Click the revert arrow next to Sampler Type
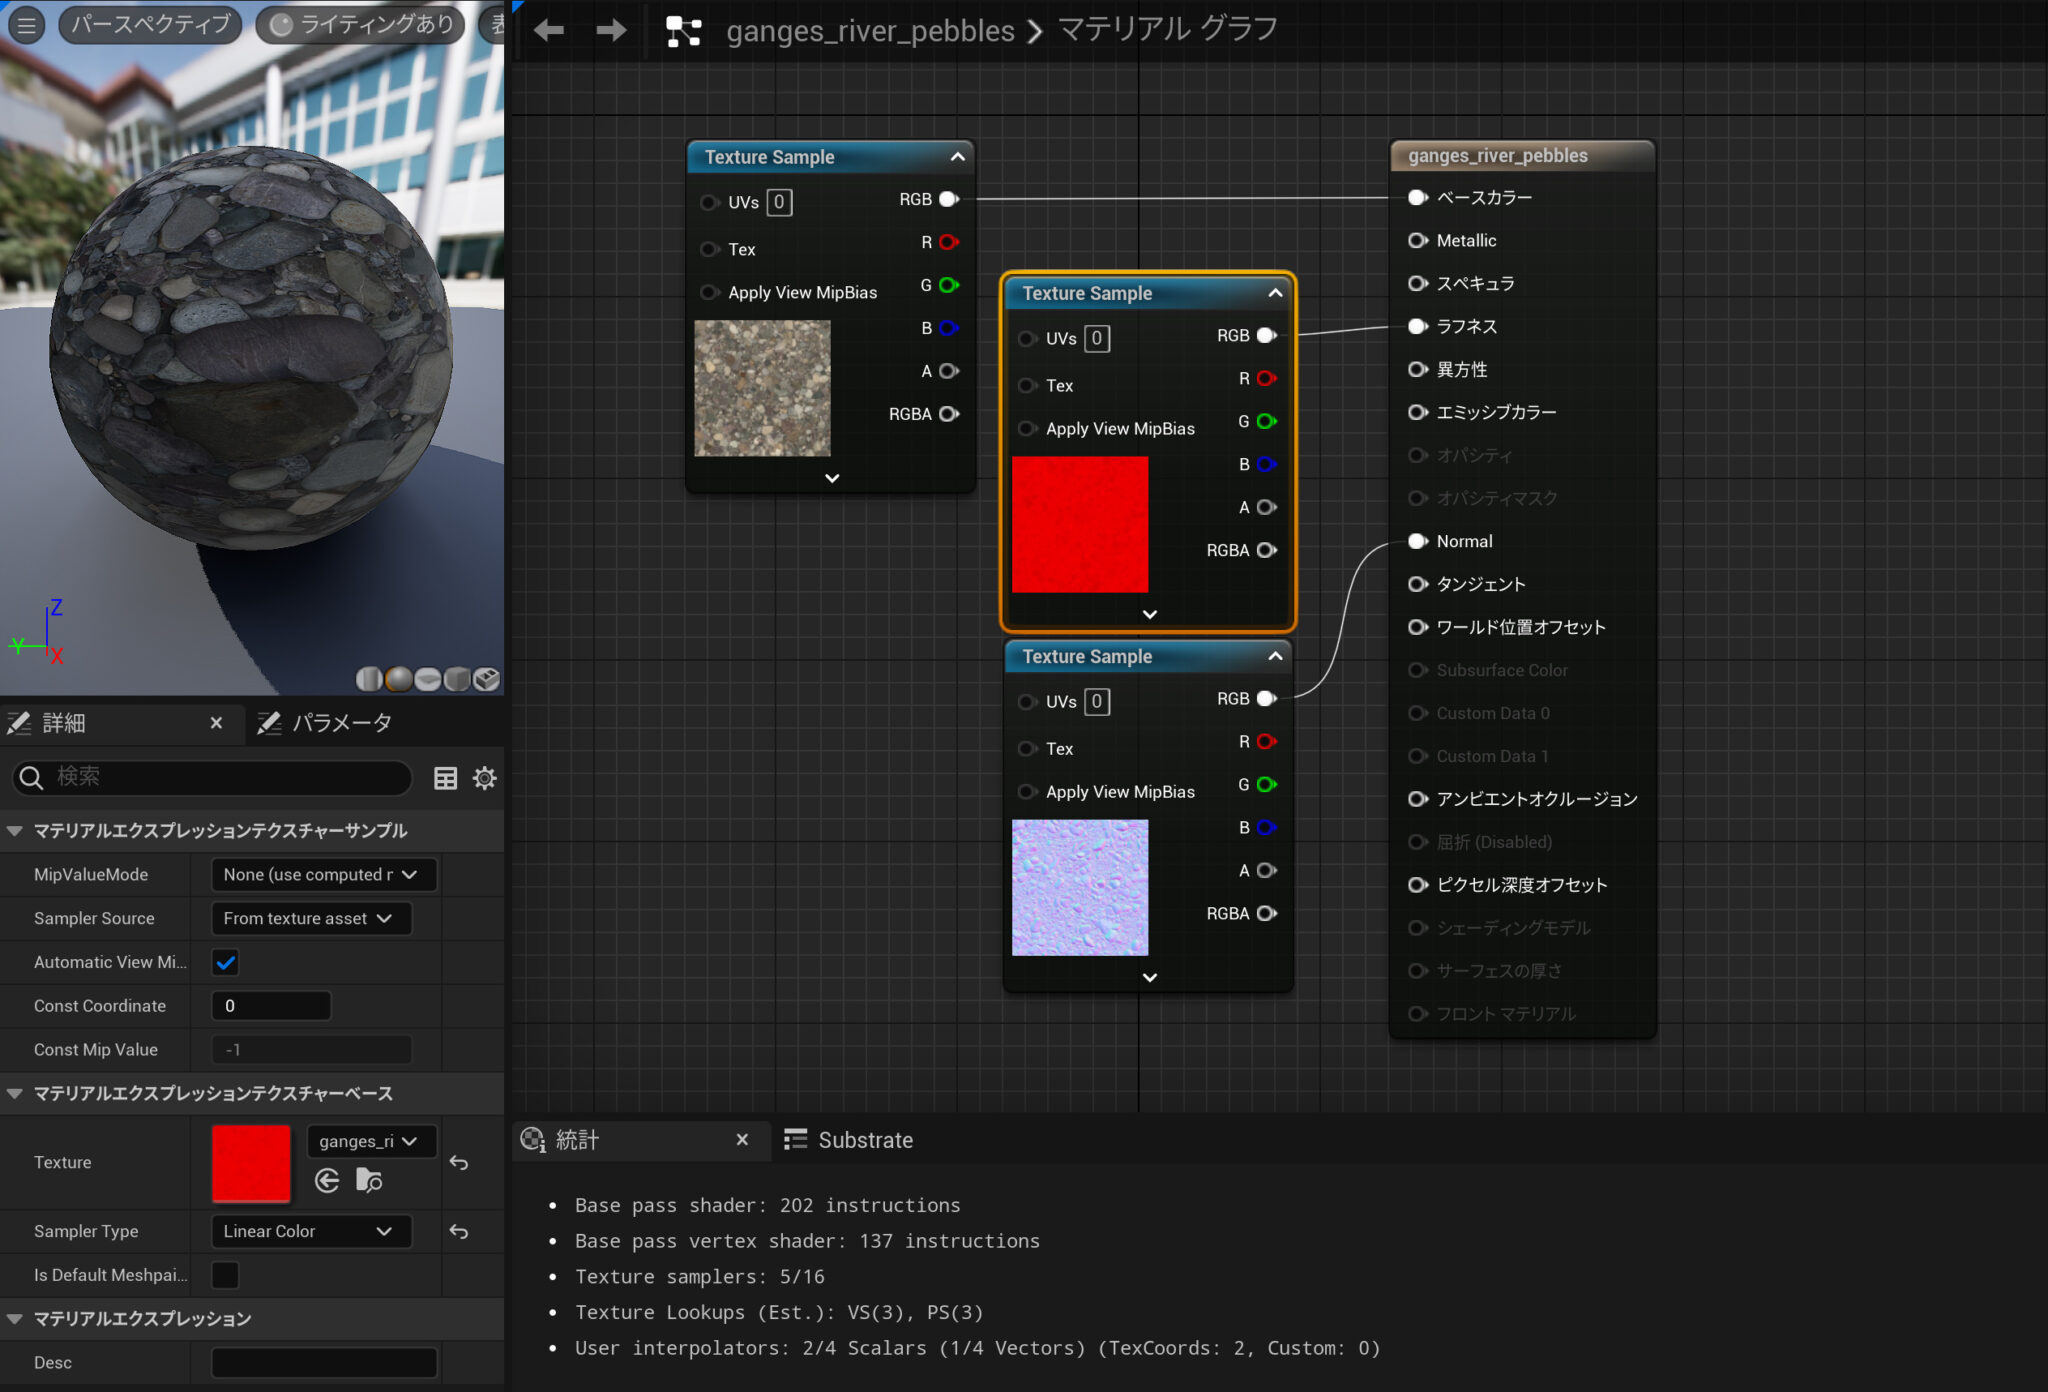 pyautogui.click(x=459, y=1231)
